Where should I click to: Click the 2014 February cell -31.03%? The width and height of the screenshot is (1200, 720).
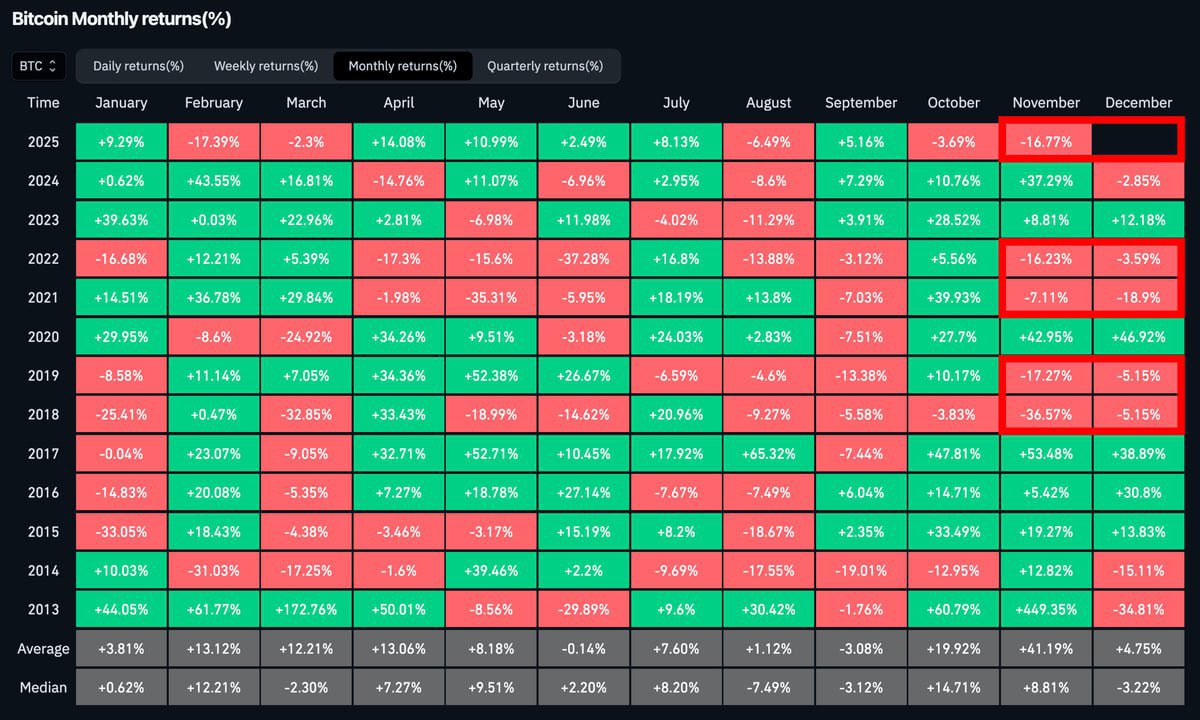tap(214, 571)
